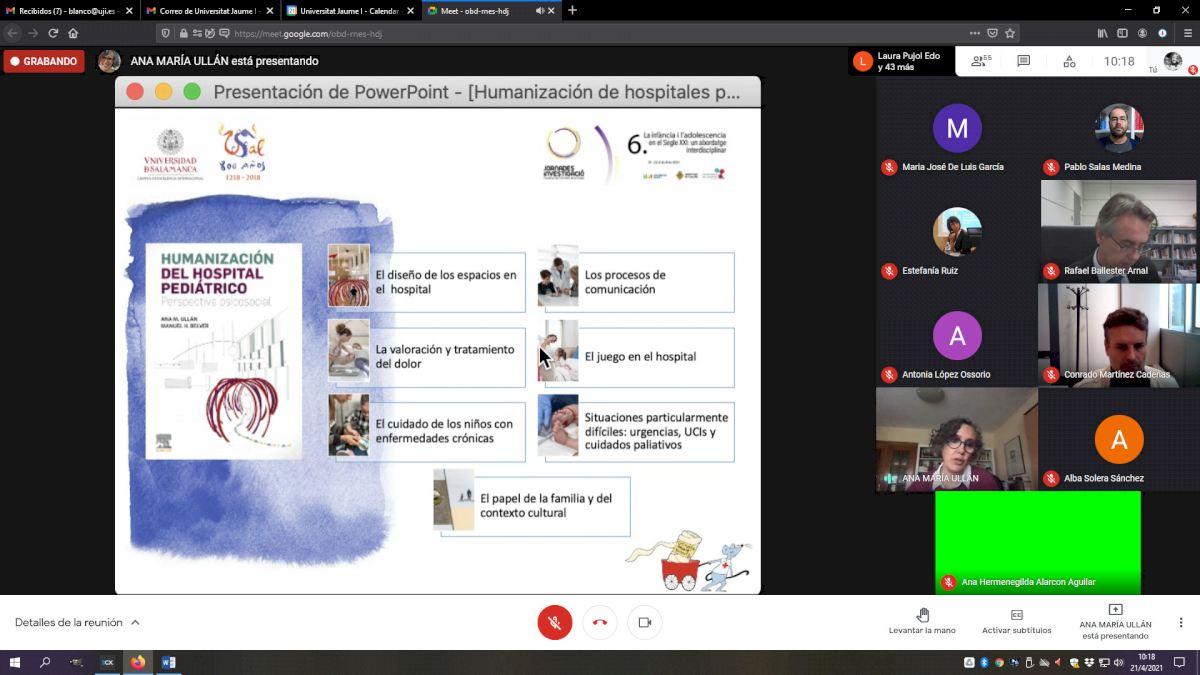Open Word from the Windows taskbar
The height and width of the screenshot is (675, 1200).
[x=168, y=662]
